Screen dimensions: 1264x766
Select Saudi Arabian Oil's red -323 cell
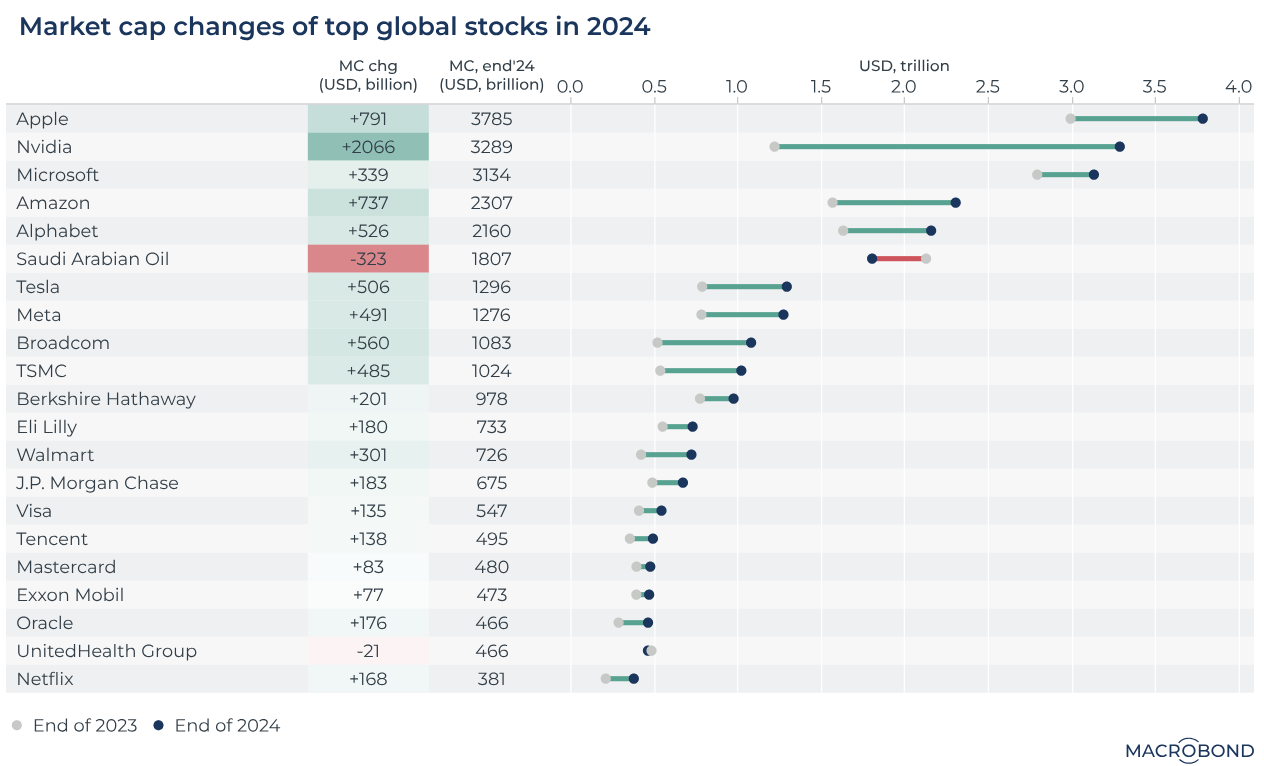point(368,259)
